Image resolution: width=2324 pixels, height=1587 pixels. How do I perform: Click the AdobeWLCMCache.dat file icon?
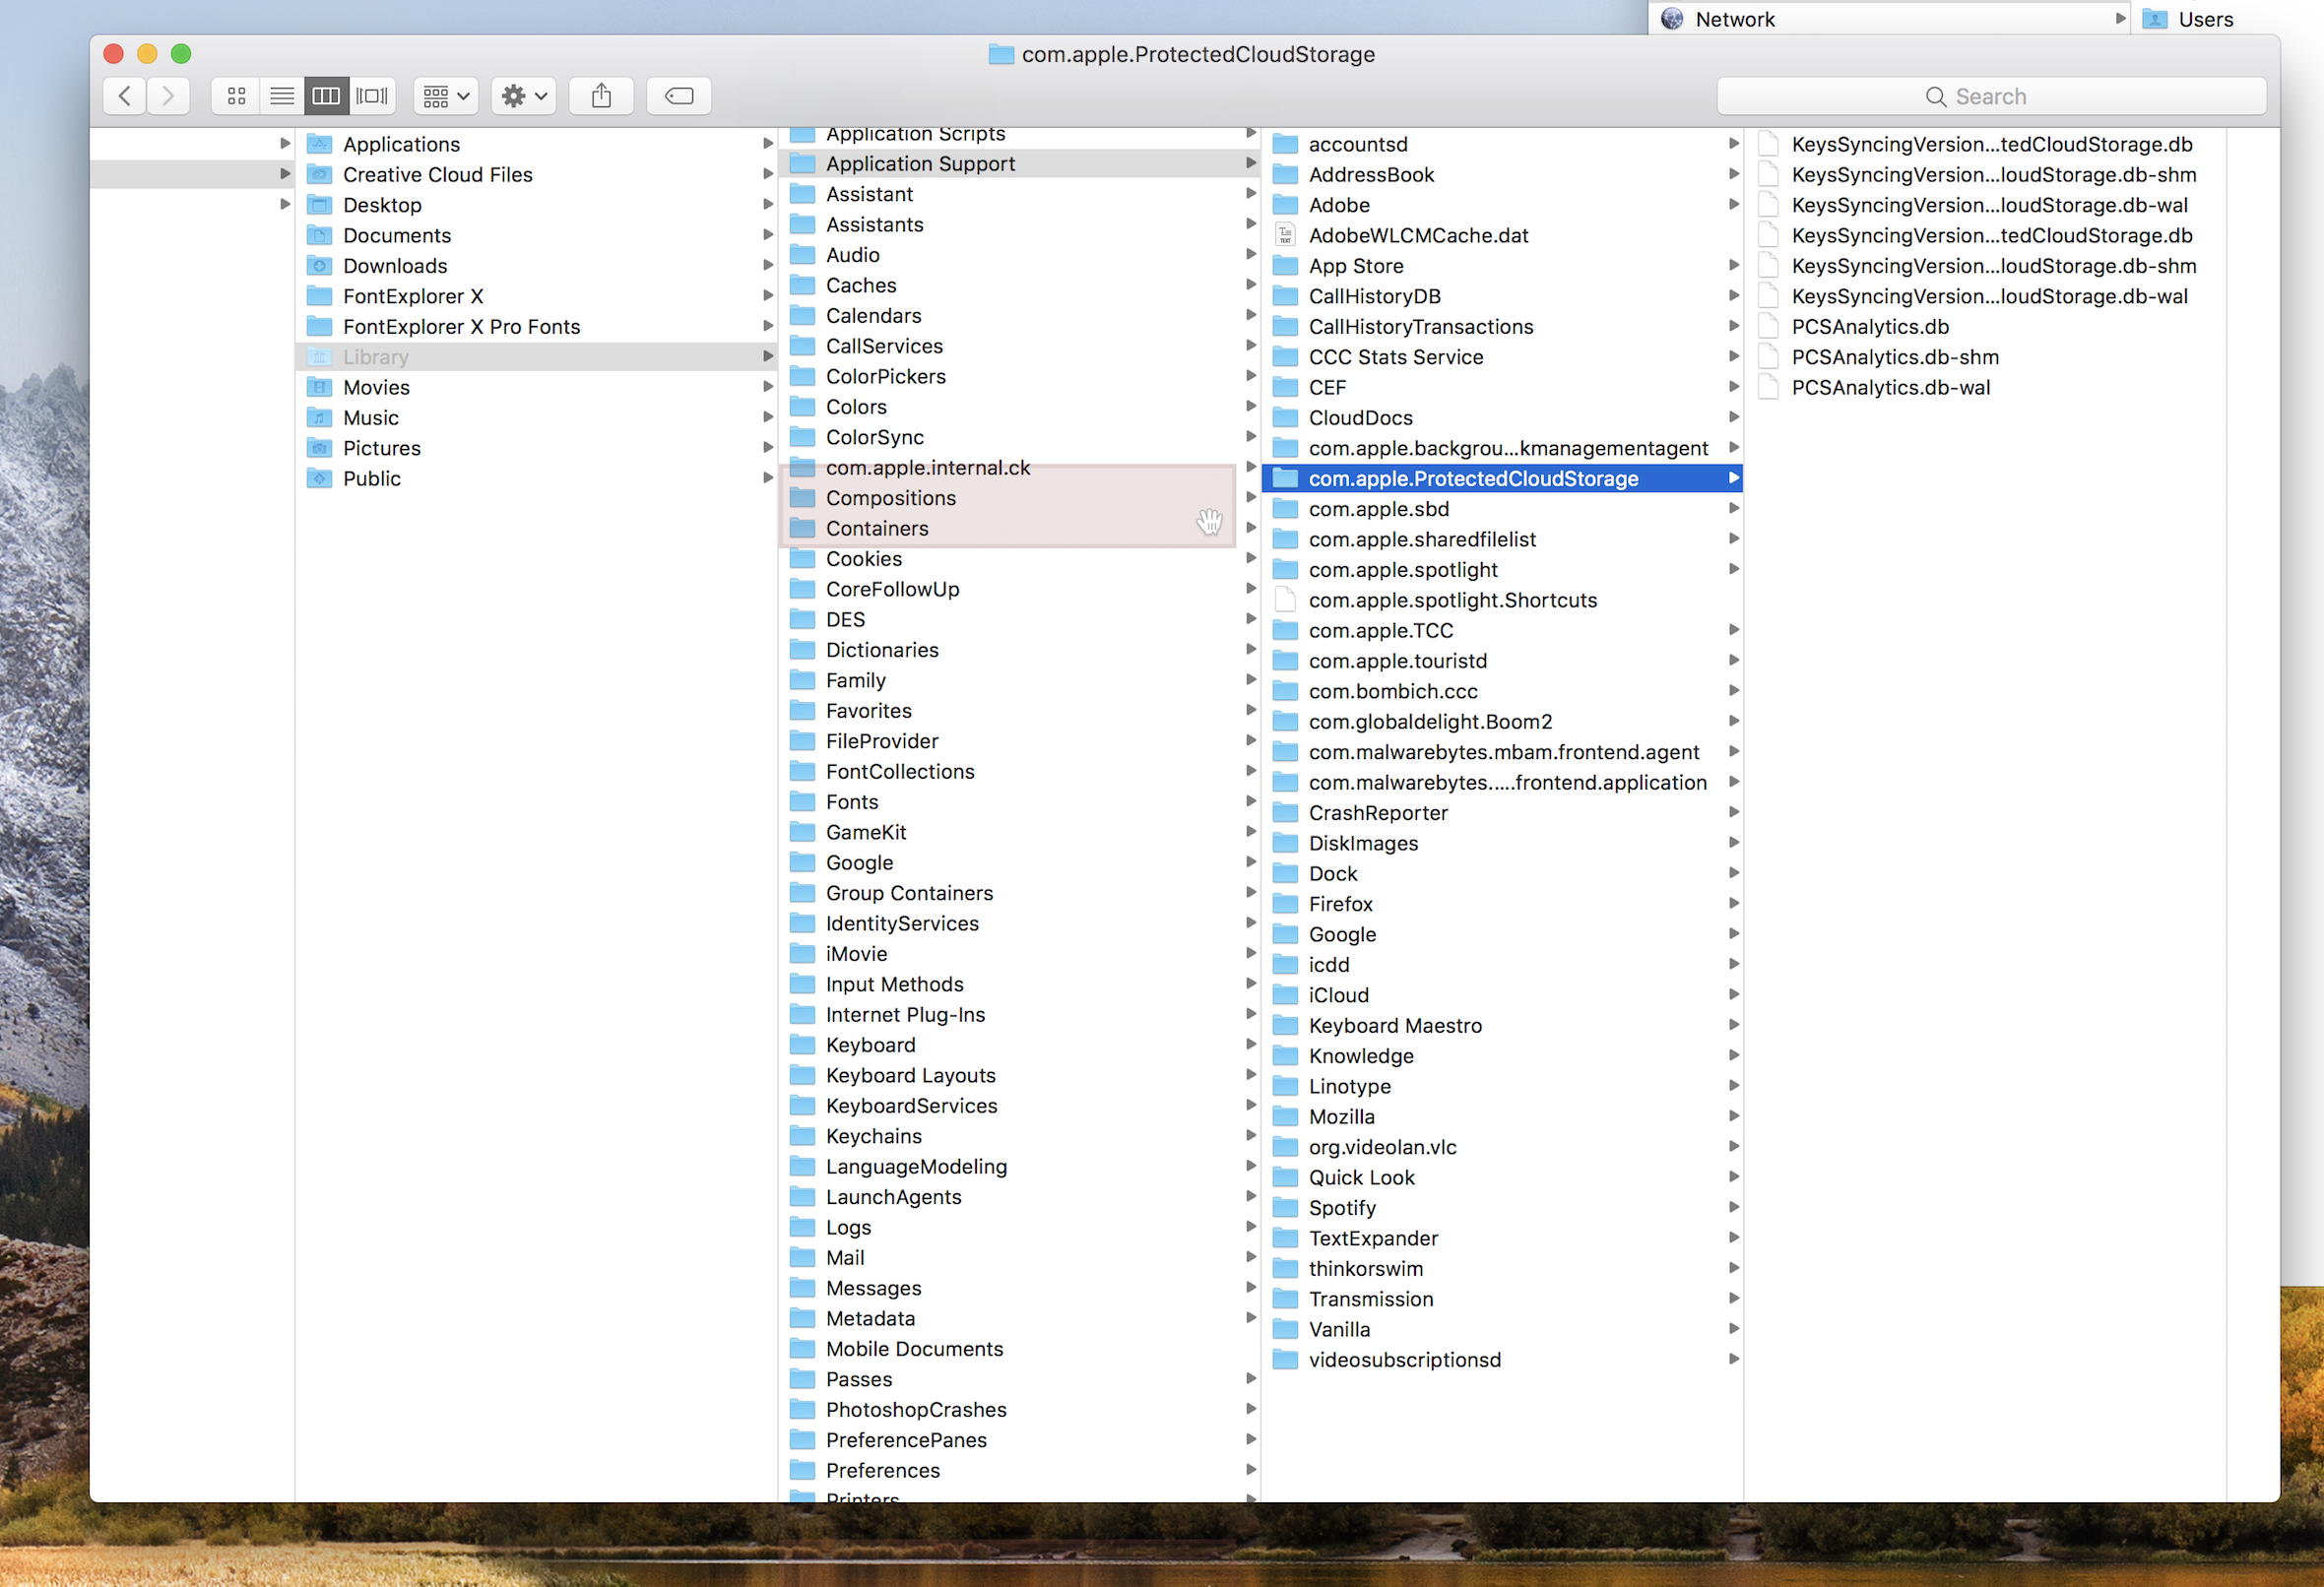coord(1285,236)
